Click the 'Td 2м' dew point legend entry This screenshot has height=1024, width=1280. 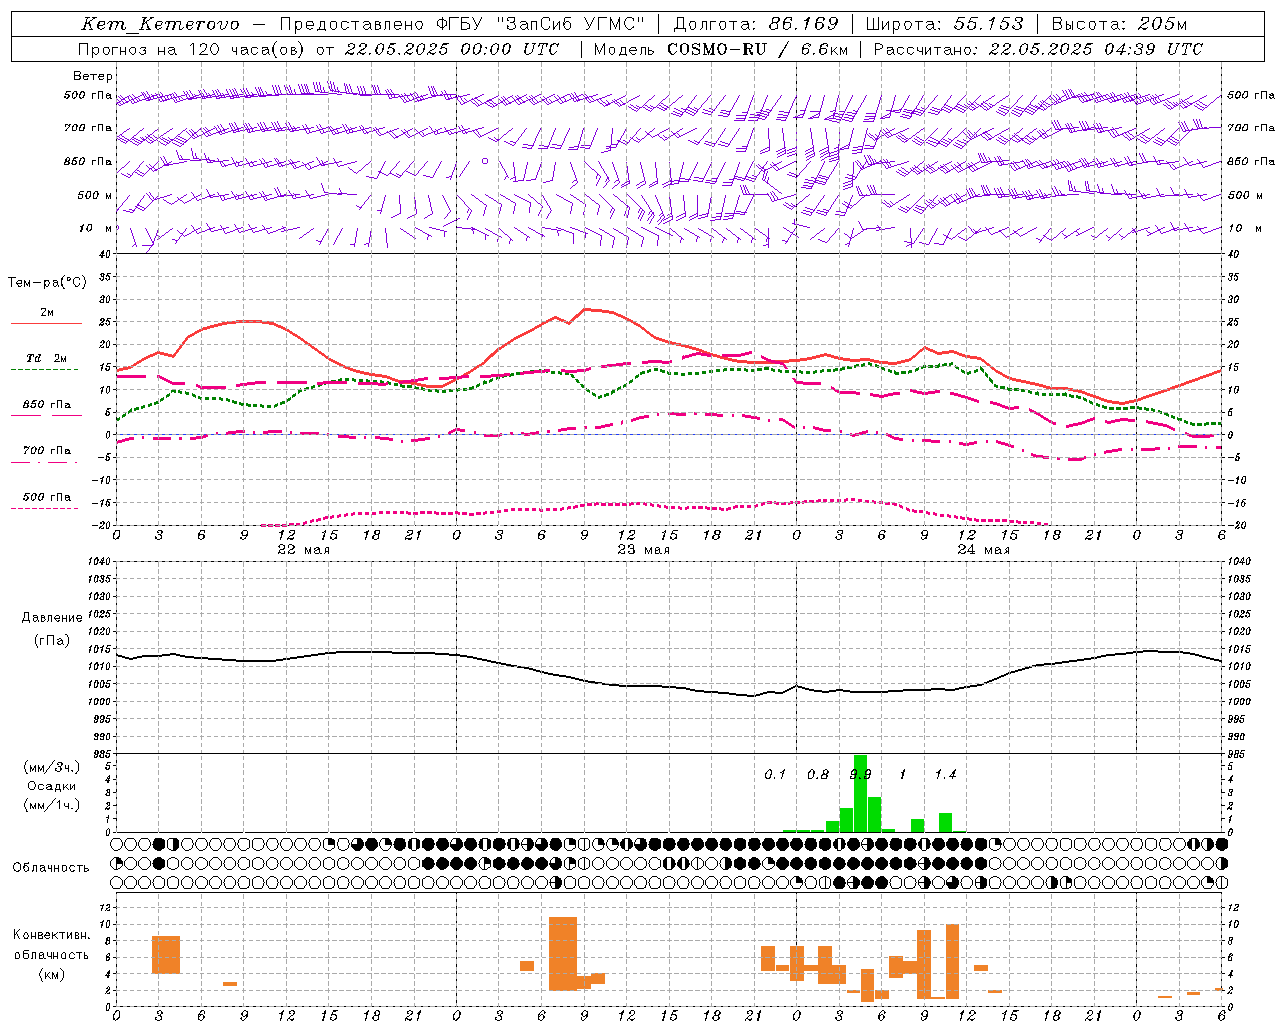[x=46, y=358]
